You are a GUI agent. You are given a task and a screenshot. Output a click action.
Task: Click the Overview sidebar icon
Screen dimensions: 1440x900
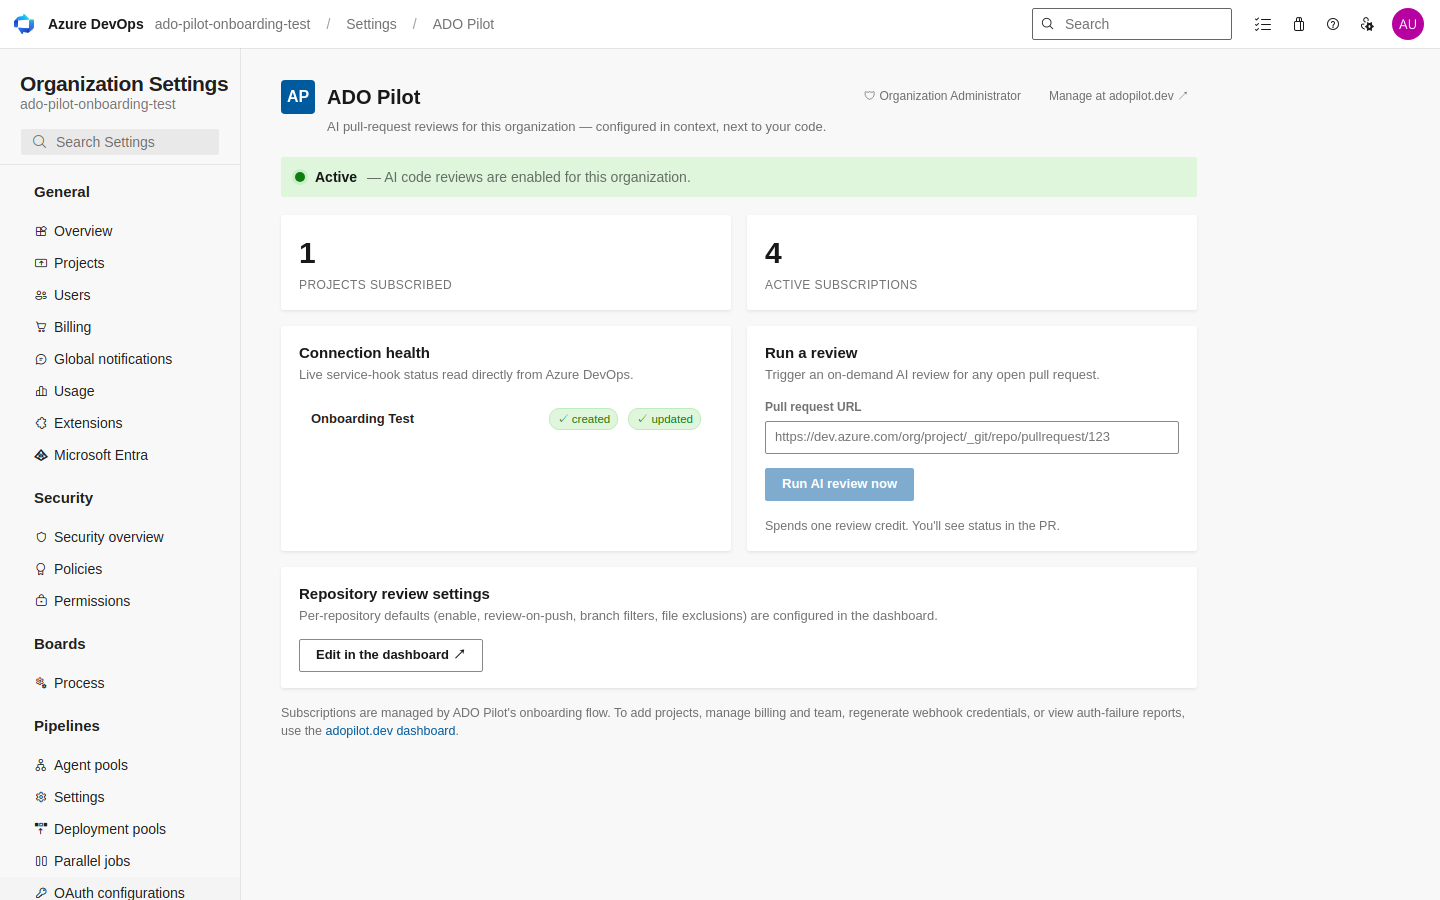pyautogui.click(x=41, y=231)
